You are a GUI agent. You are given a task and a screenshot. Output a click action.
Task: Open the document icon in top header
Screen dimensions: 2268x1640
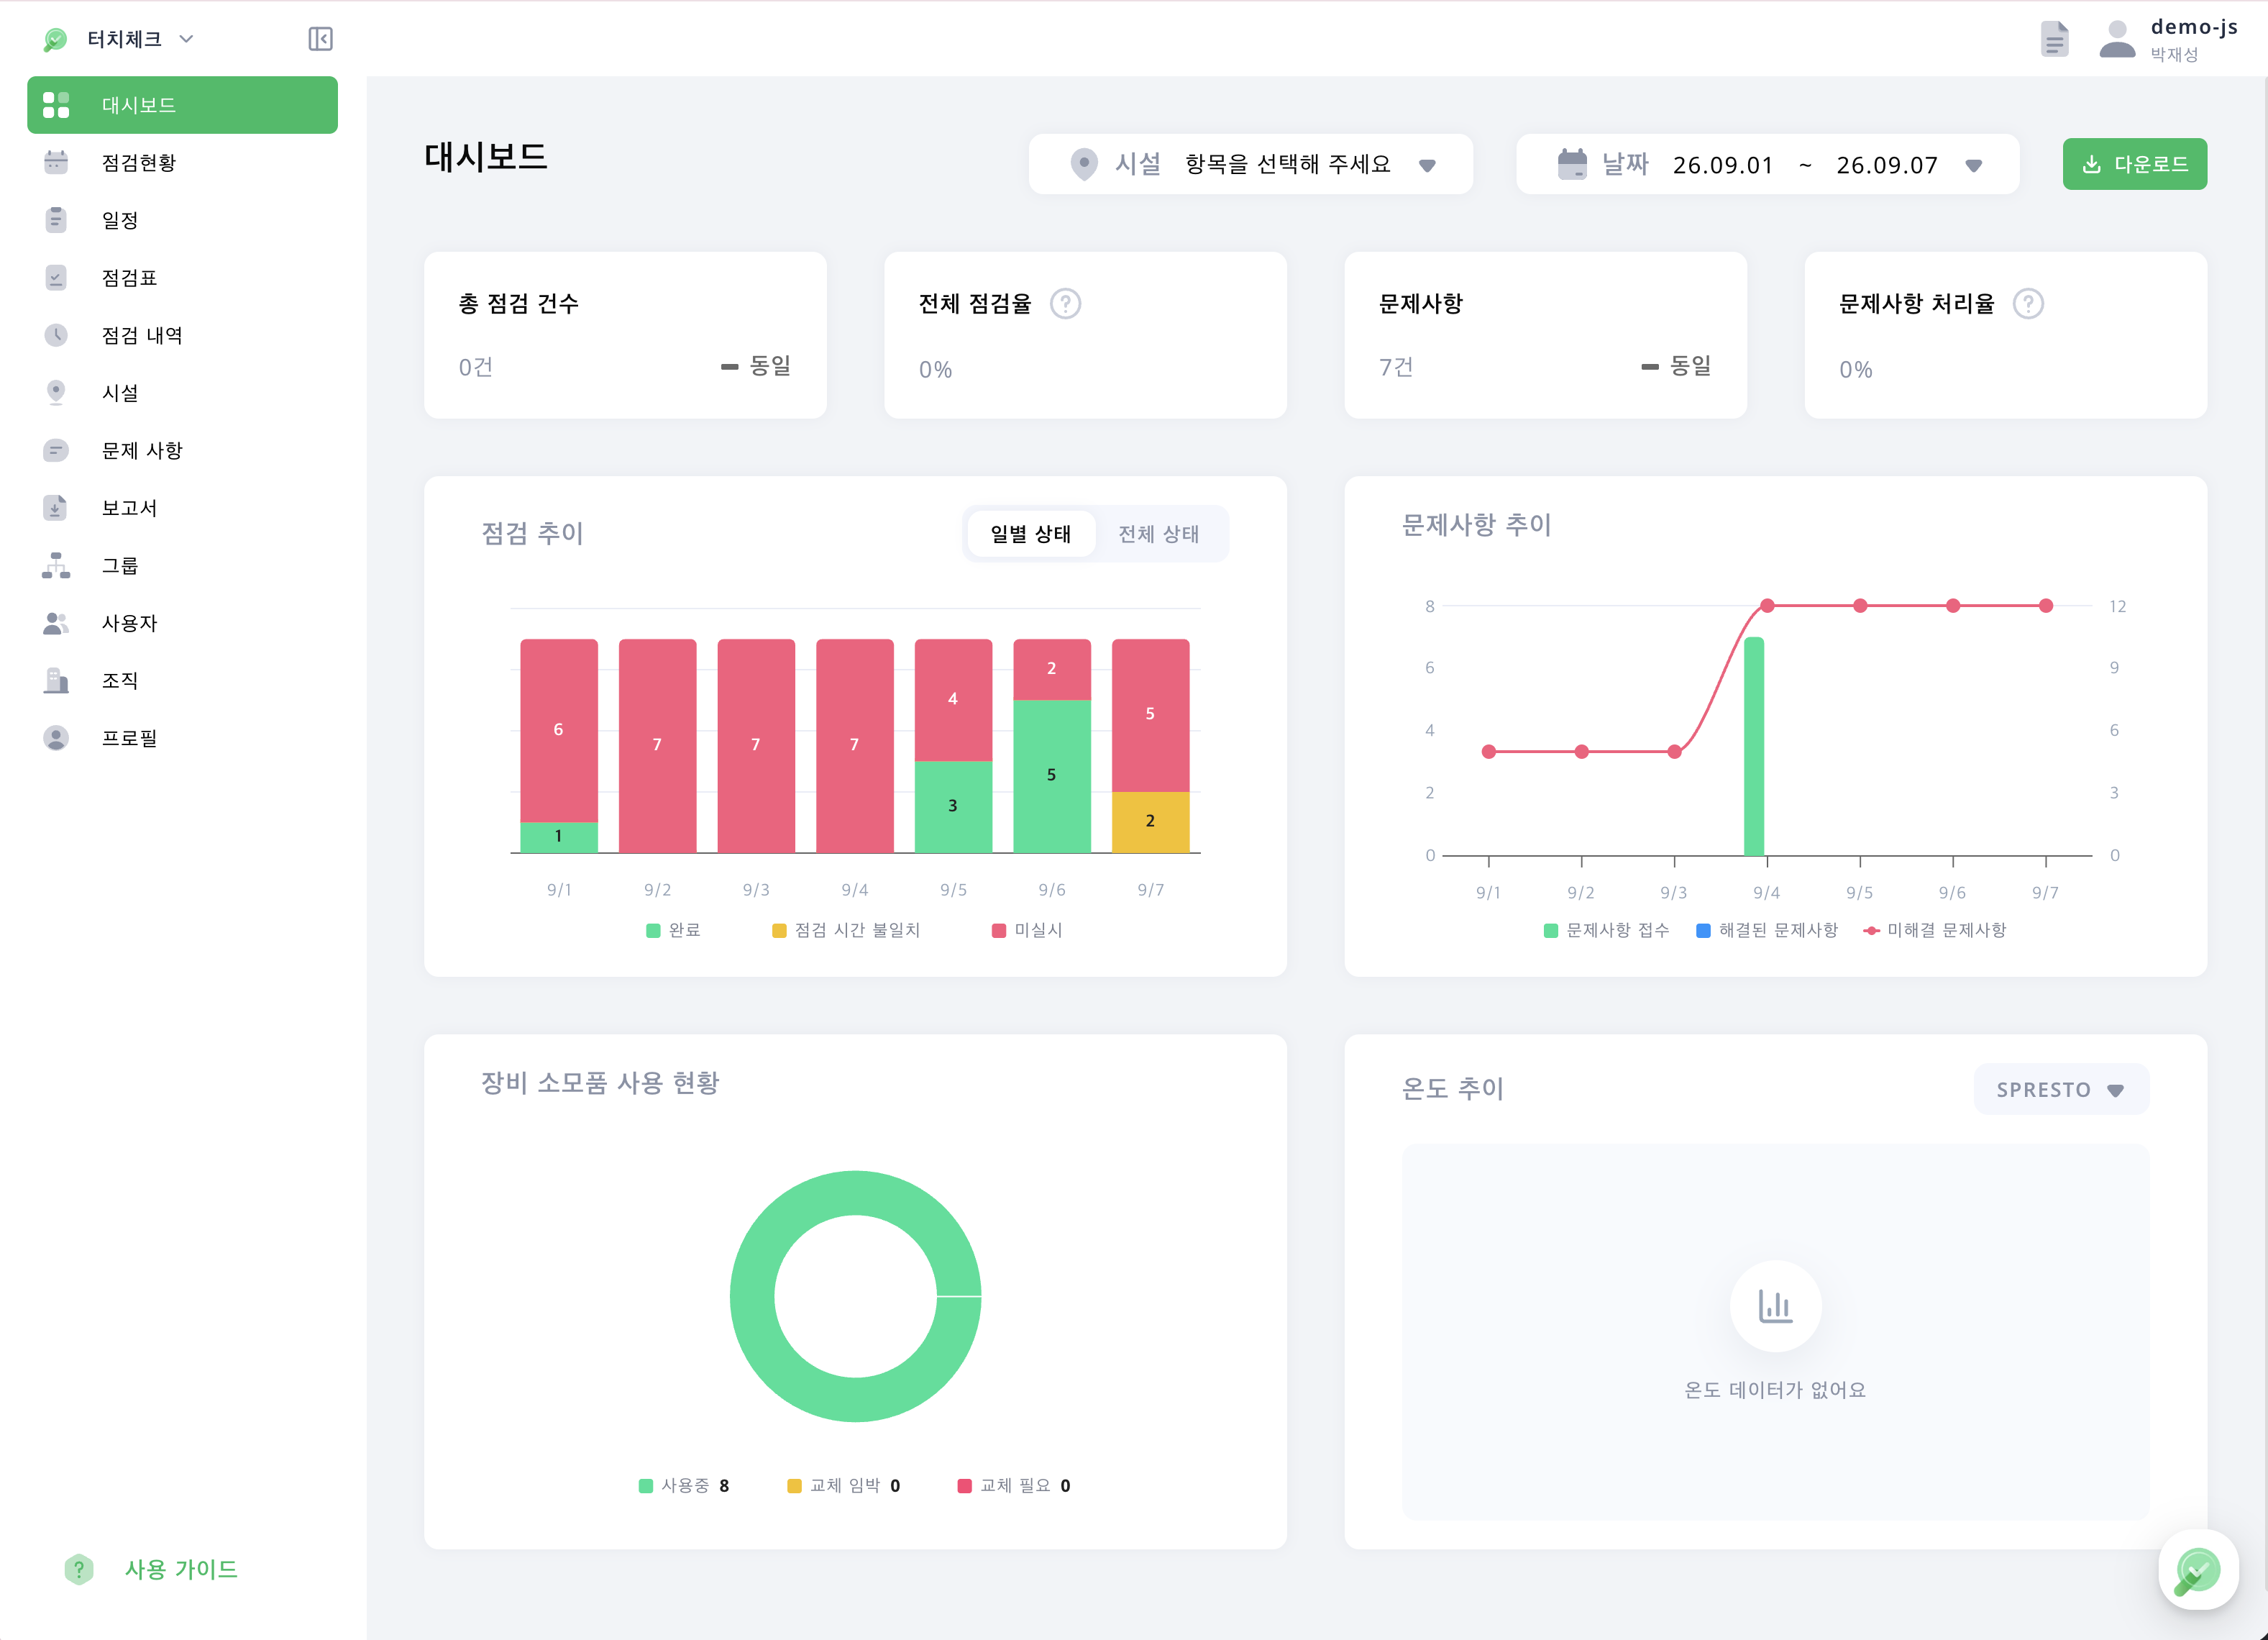tap(2054, 40)
